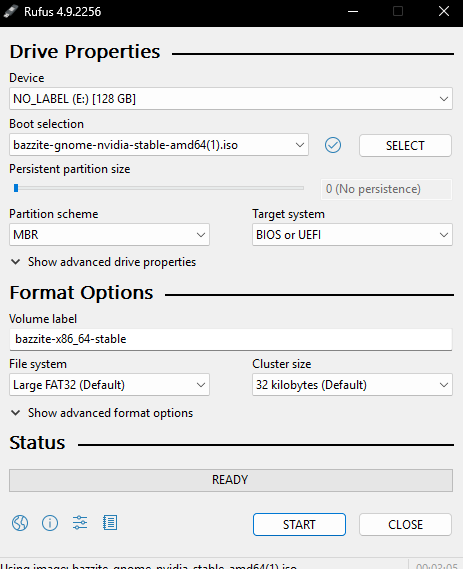The image size is (463, 569).
Task: Expand Show advanced drive properties
Action: [103, 262]
